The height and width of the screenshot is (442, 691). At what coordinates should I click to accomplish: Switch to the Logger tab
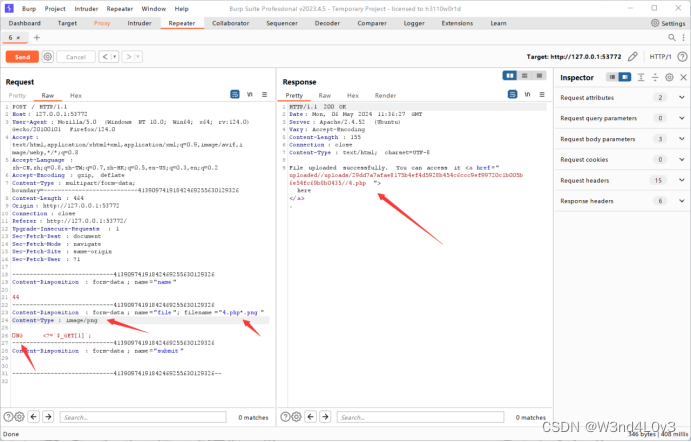(x=414, y=23)
